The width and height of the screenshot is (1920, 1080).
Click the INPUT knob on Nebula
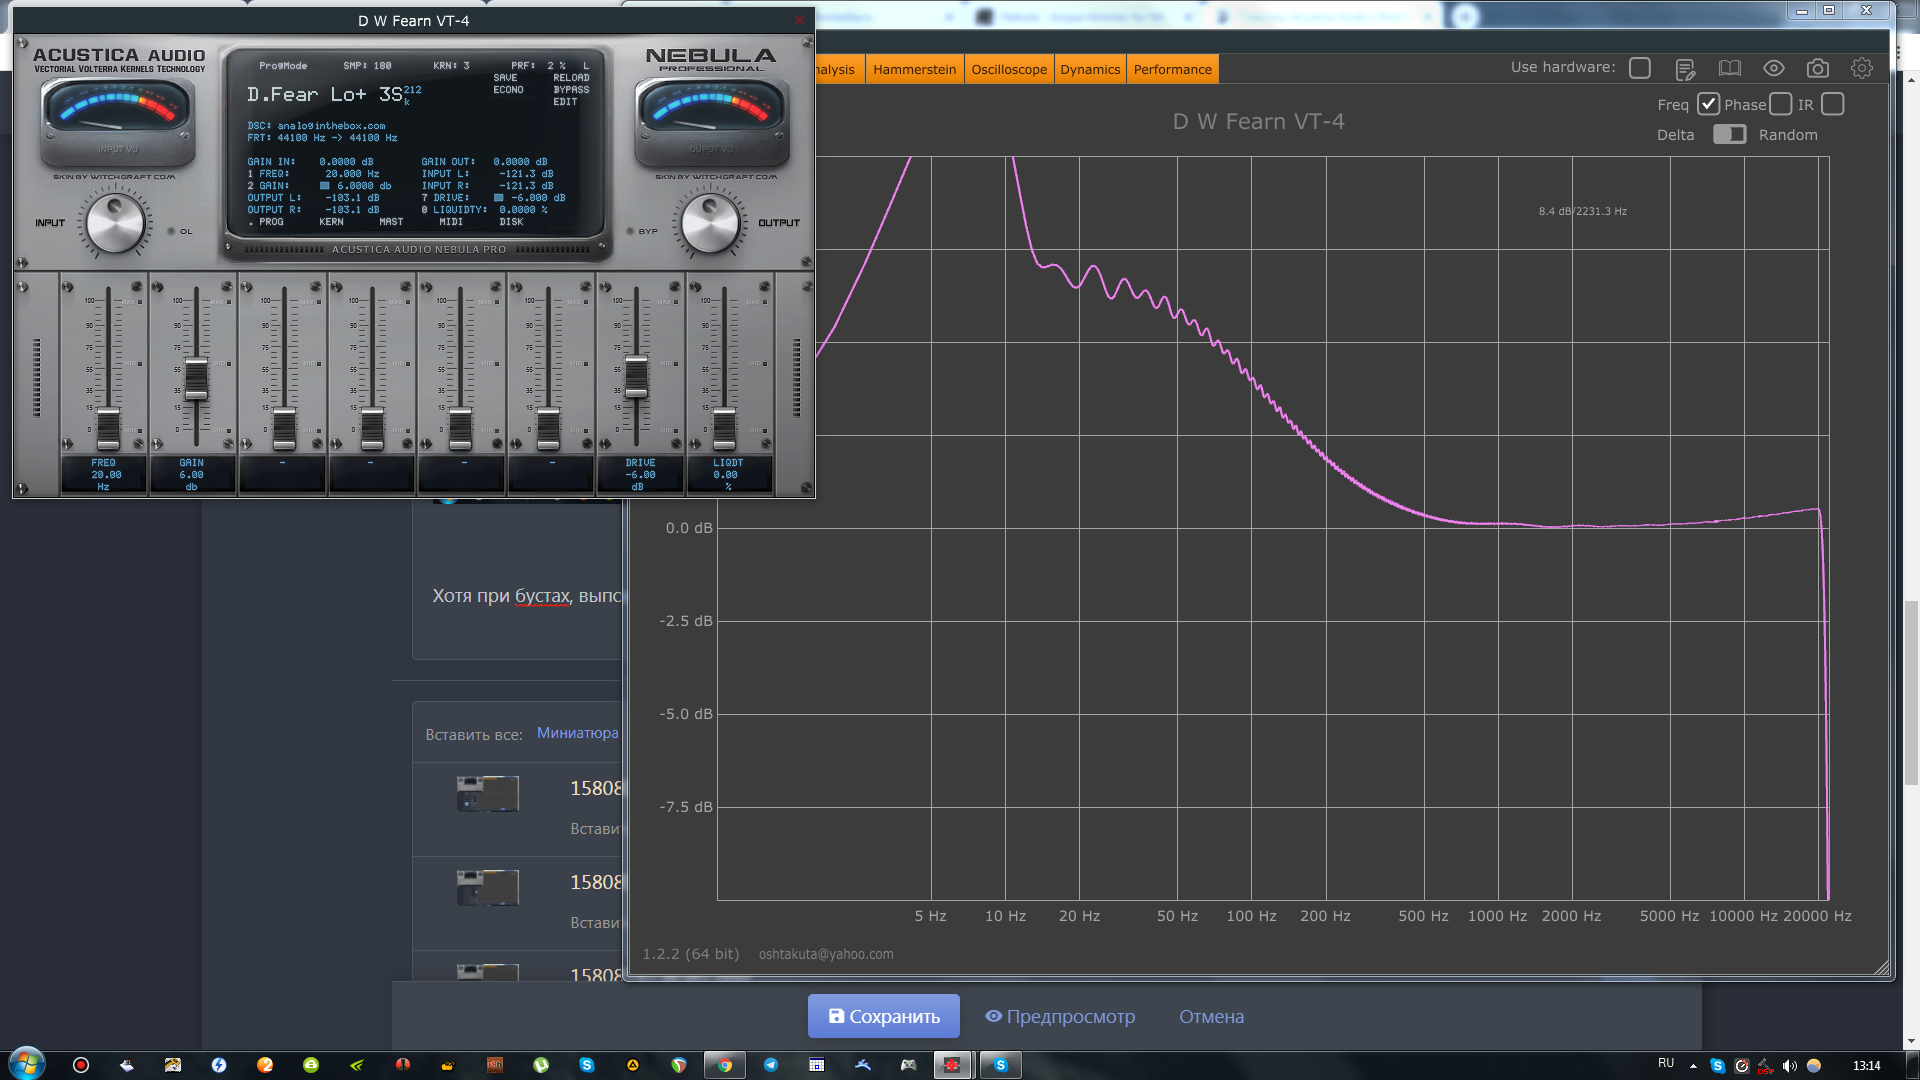point(115,224)
